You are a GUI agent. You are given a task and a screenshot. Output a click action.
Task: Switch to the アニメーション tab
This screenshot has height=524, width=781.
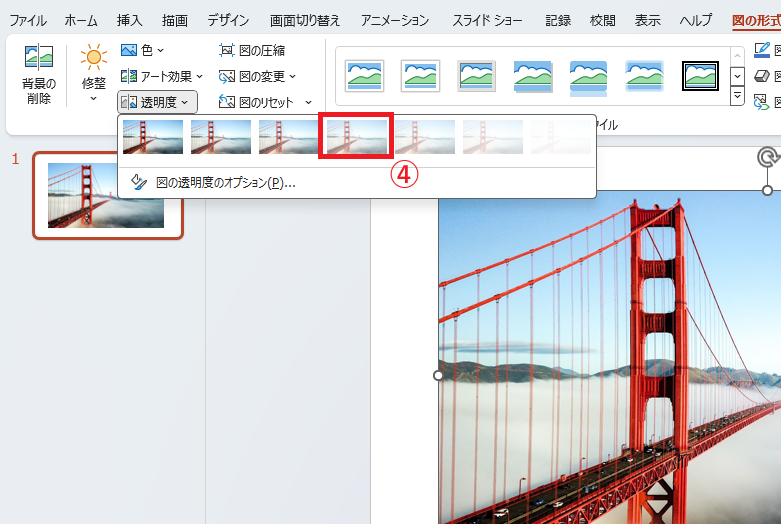pos(395,20)
